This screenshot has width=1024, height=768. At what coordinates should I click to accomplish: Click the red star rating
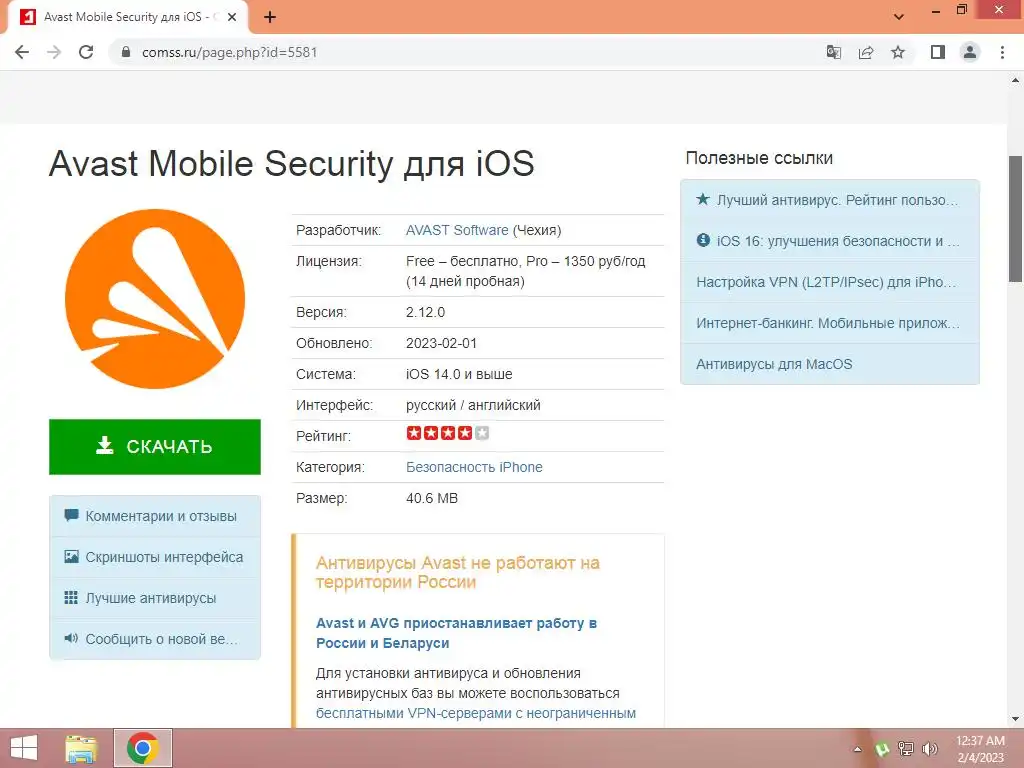click(447, 433)
